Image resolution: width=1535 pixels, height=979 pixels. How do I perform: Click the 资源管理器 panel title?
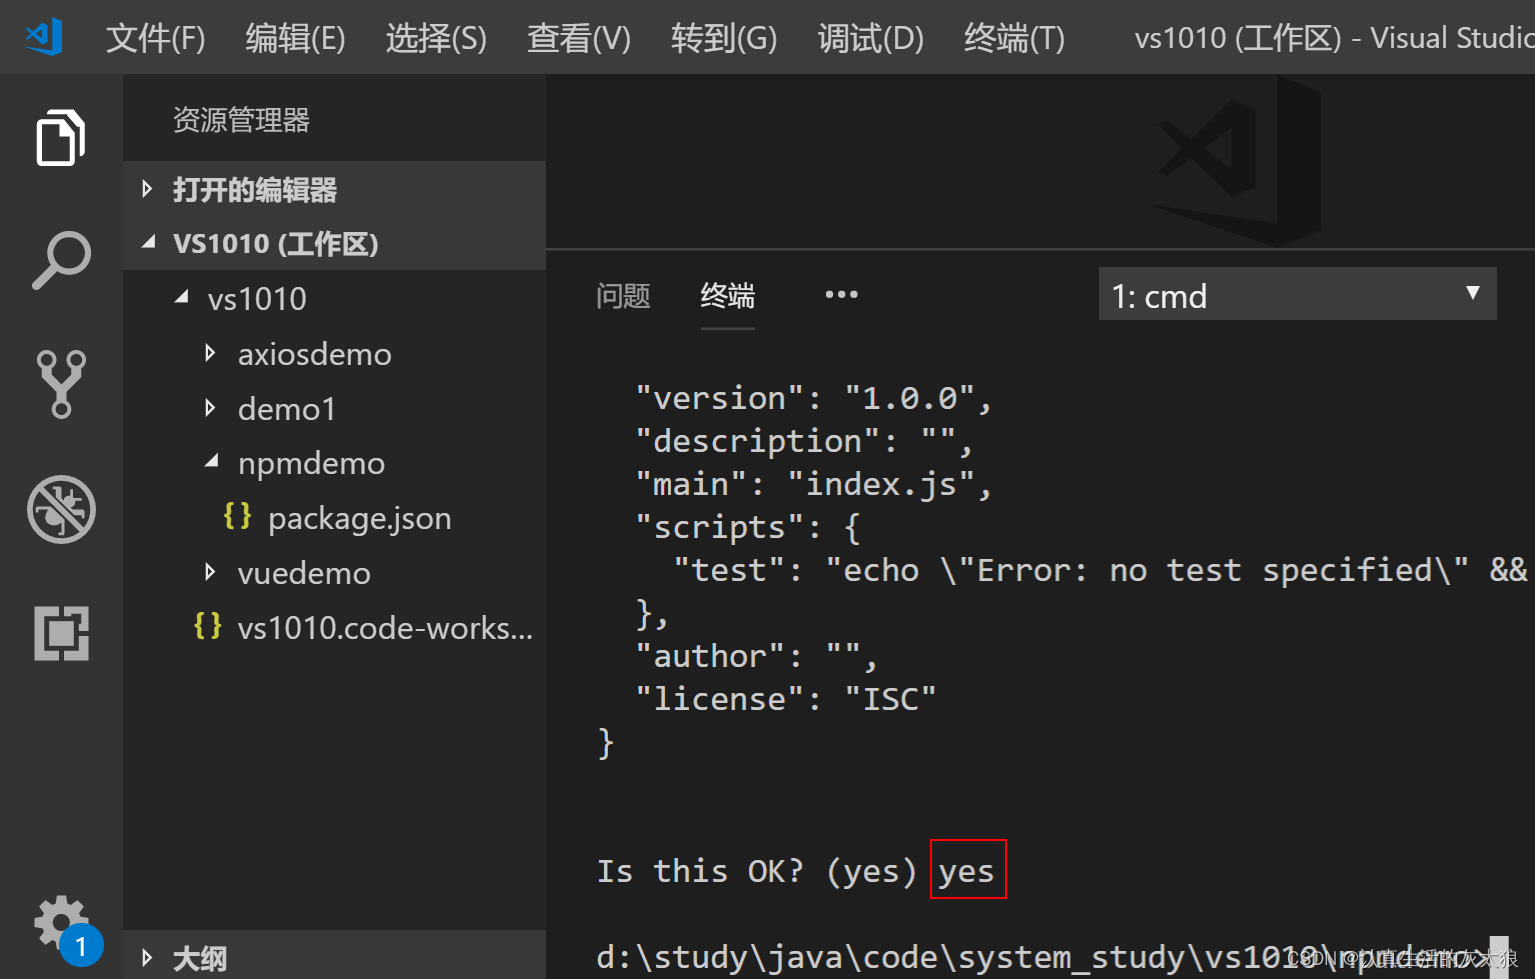click(241, 120)
